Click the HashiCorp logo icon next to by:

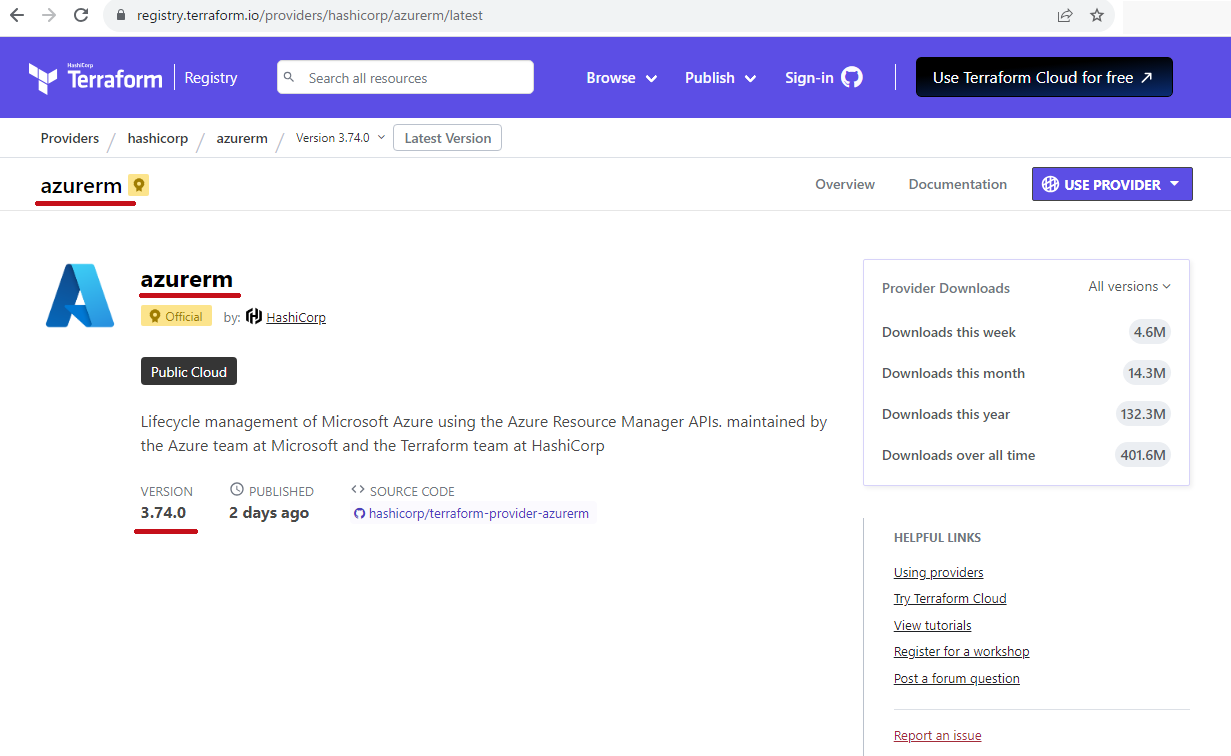click(x=254, y=317)
